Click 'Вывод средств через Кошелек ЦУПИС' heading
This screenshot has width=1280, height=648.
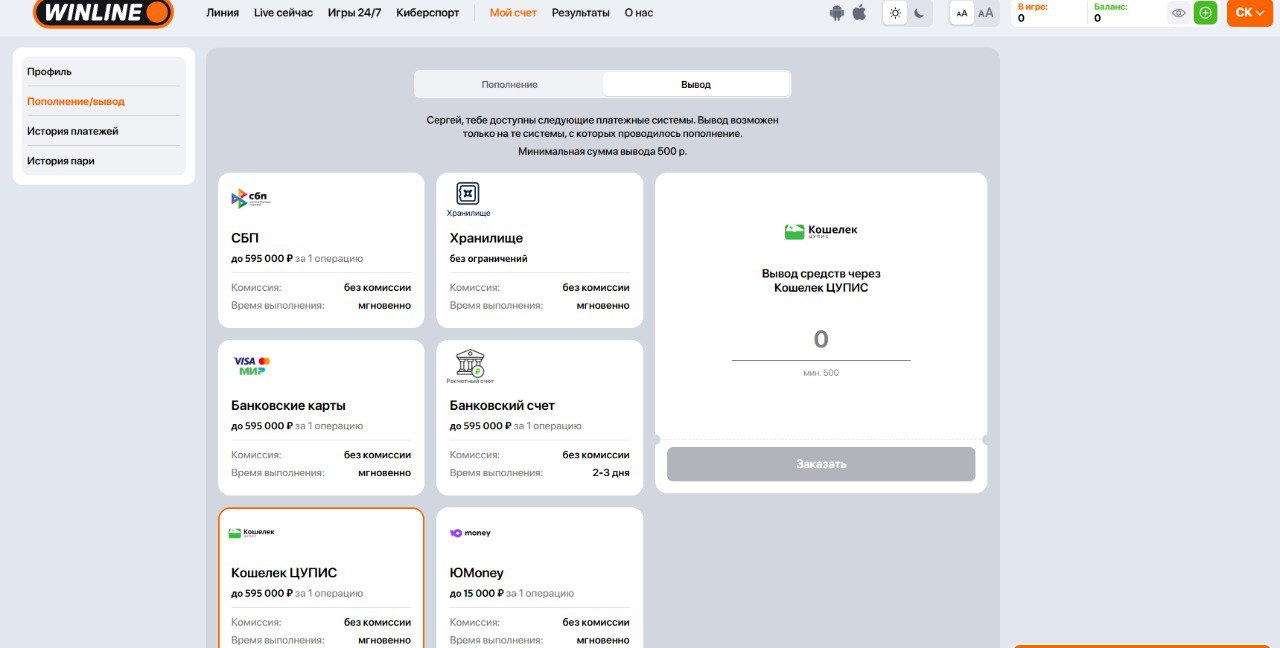tap(821, 280)
